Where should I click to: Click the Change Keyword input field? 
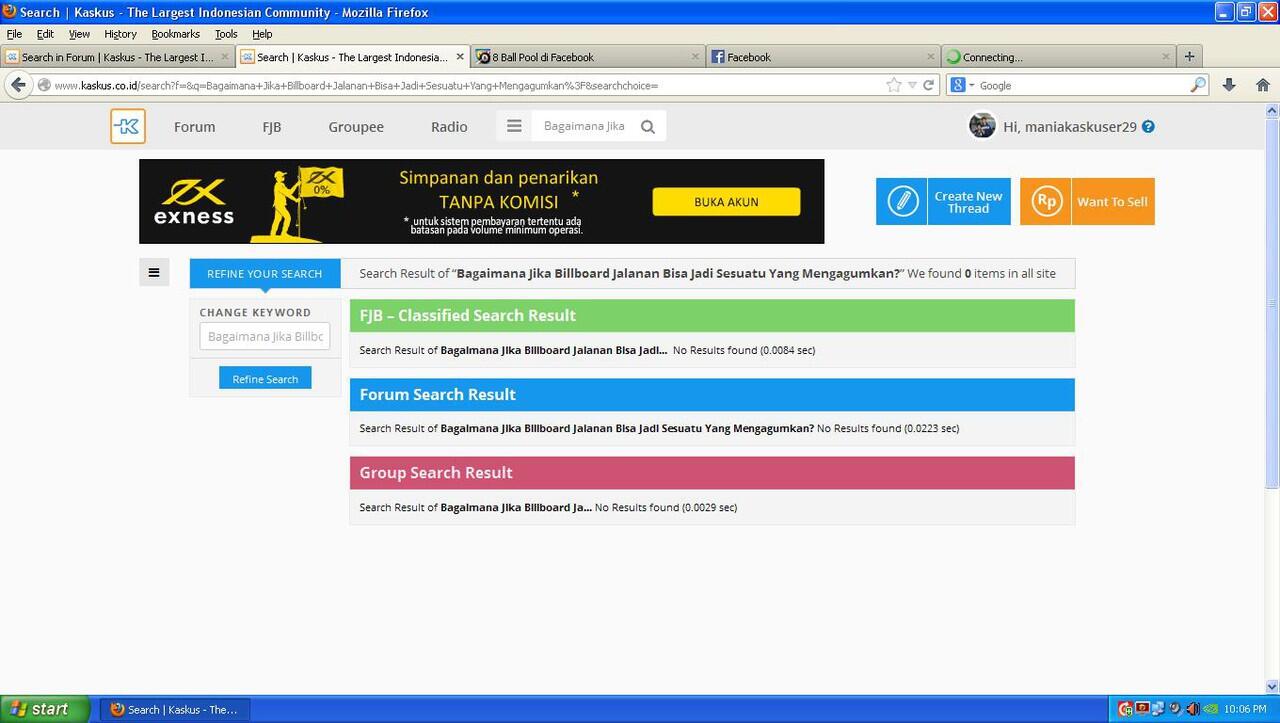[265, 336]
